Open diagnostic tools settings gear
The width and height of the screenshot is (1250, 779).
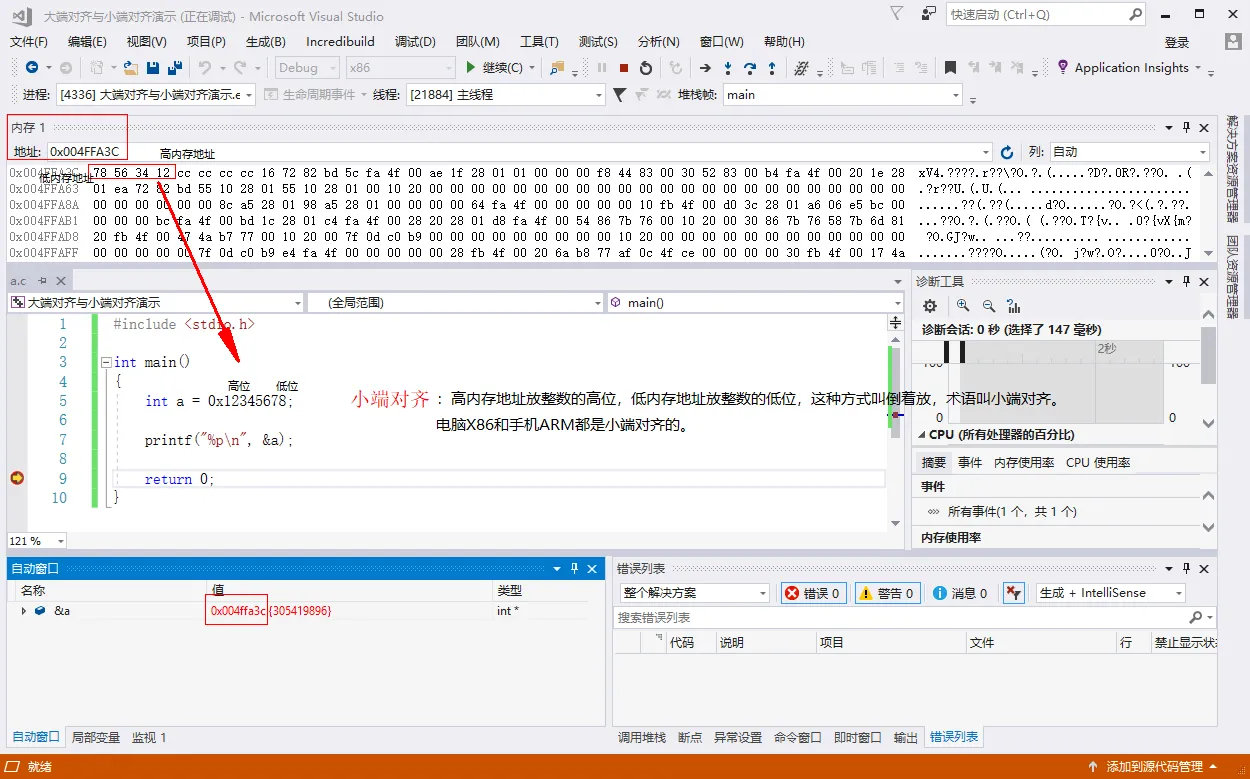[930, 306]
